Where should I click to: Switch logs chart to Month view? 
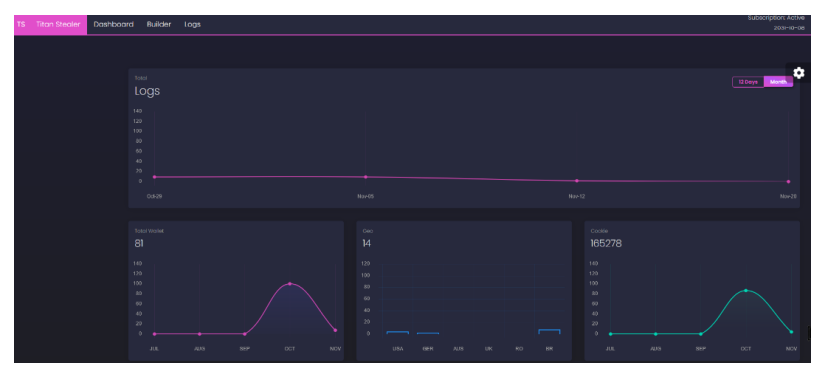point(778,82)
